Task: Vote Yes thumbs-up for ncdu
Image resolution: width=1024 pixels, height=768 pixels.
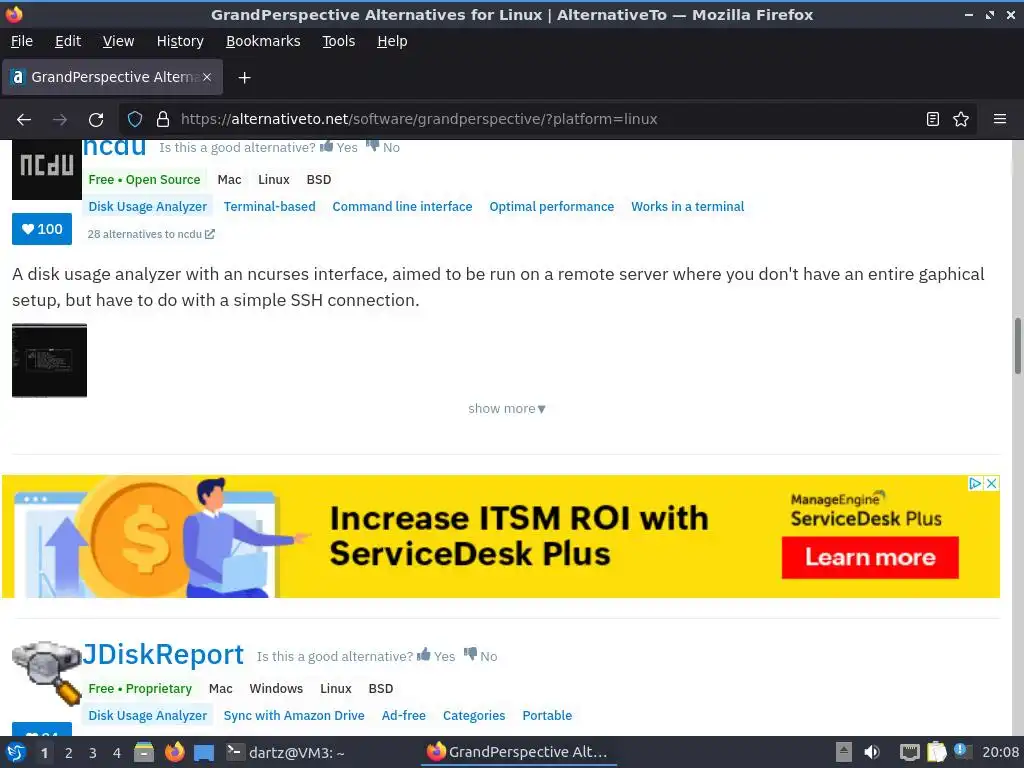Action: click(338, 147)
